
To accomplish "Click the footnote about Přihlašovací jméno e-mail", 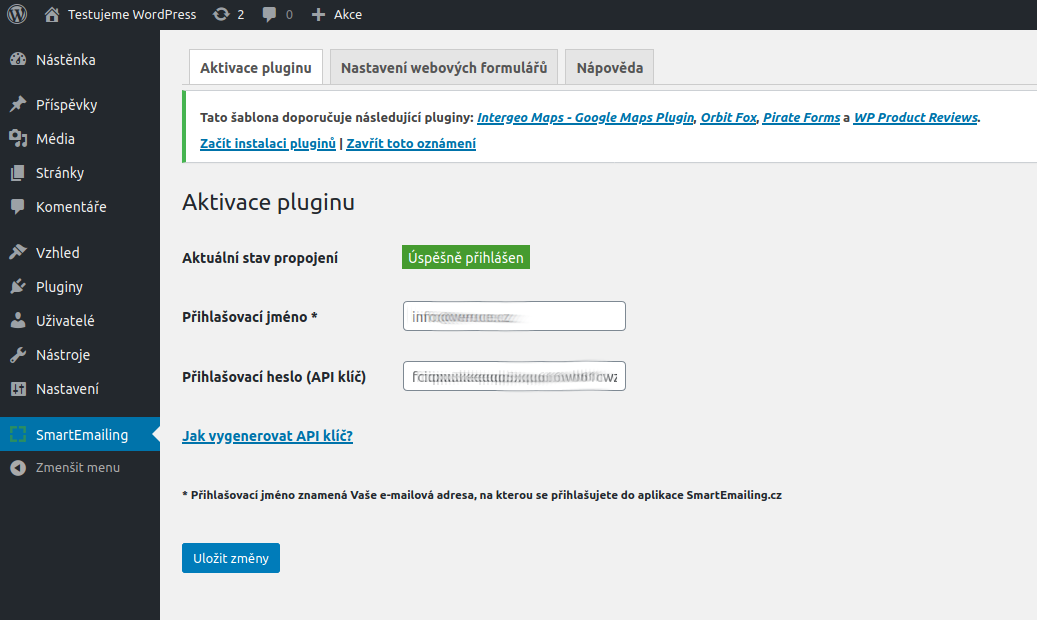I will pos(481,495).
